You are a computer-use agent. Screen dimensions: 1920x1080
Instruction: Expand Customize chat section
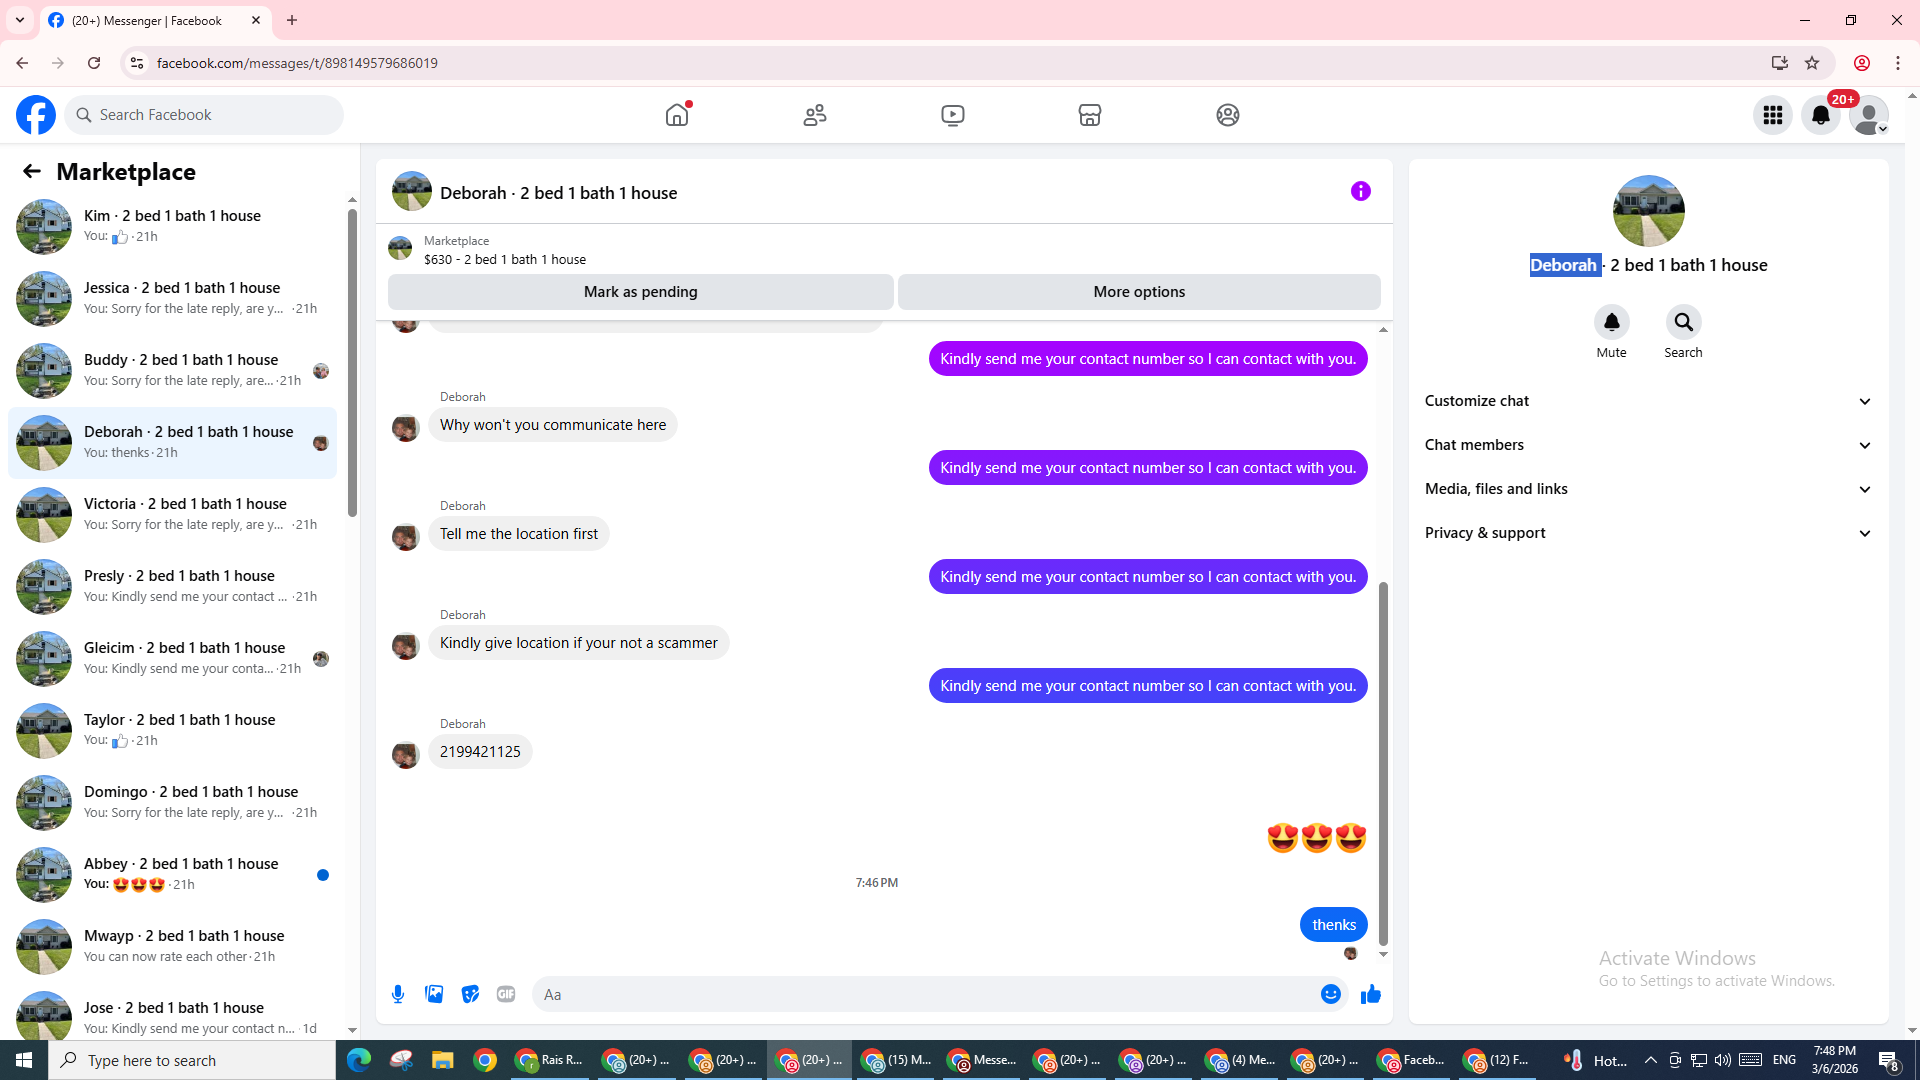click(x=1648, y=401)
